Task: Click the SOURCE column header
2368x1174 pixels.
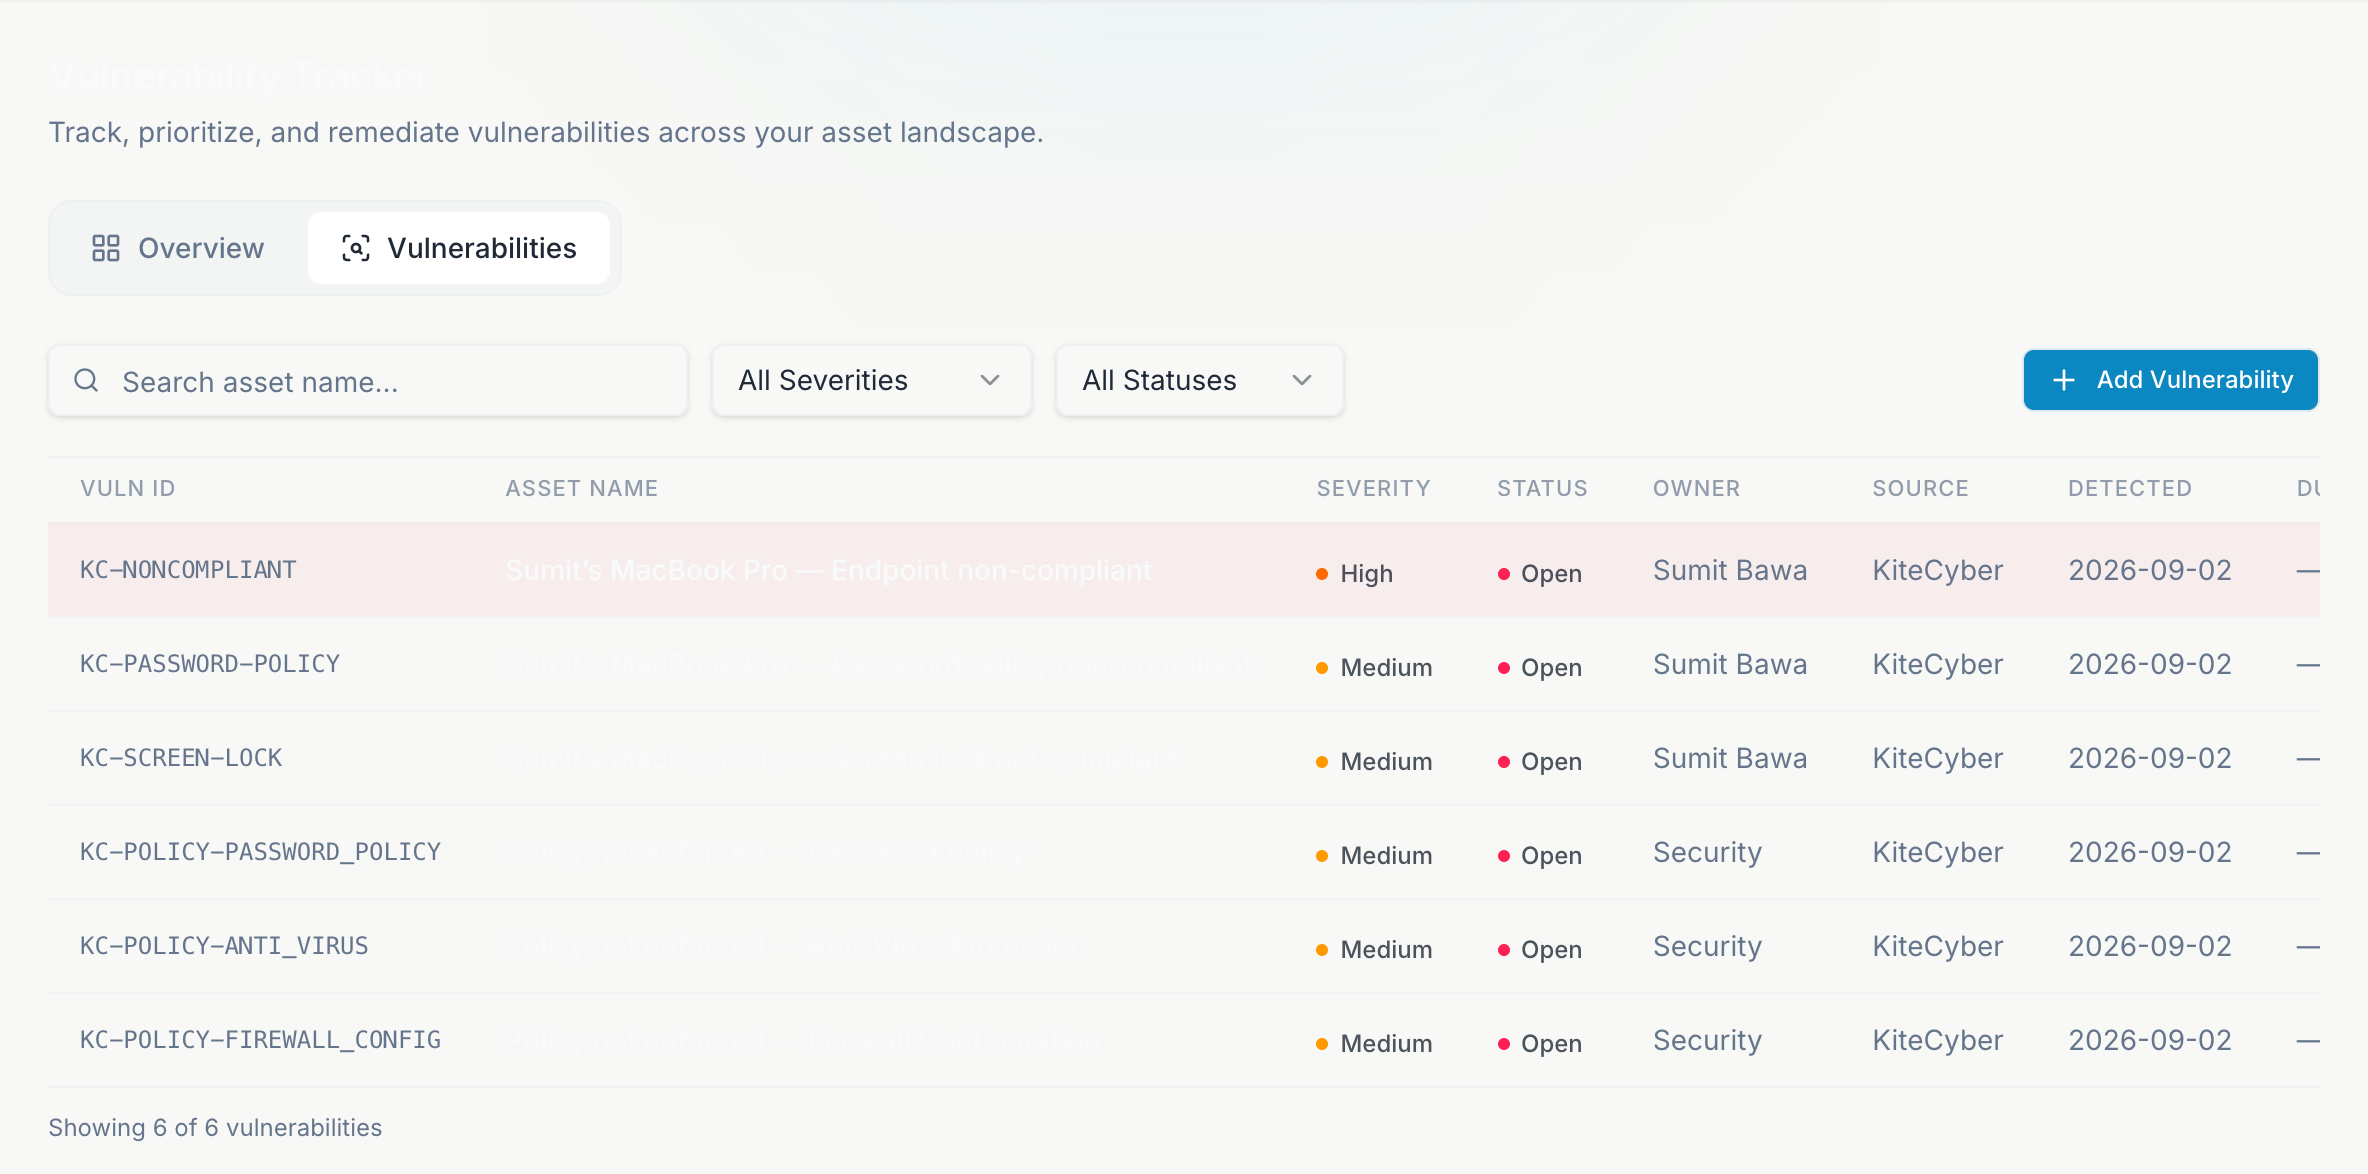Action: 1920,488
